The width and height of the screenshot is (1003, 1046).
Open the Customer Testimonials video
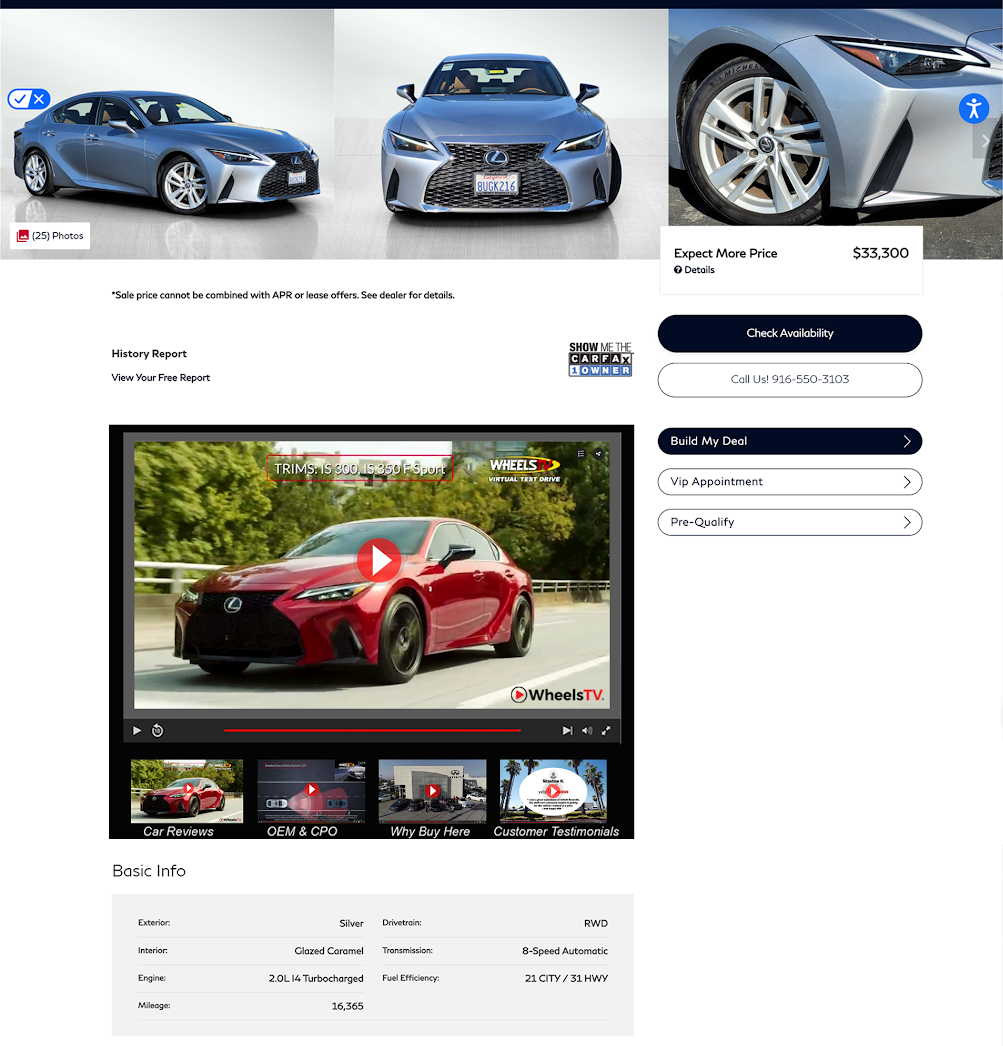[552, 790]
